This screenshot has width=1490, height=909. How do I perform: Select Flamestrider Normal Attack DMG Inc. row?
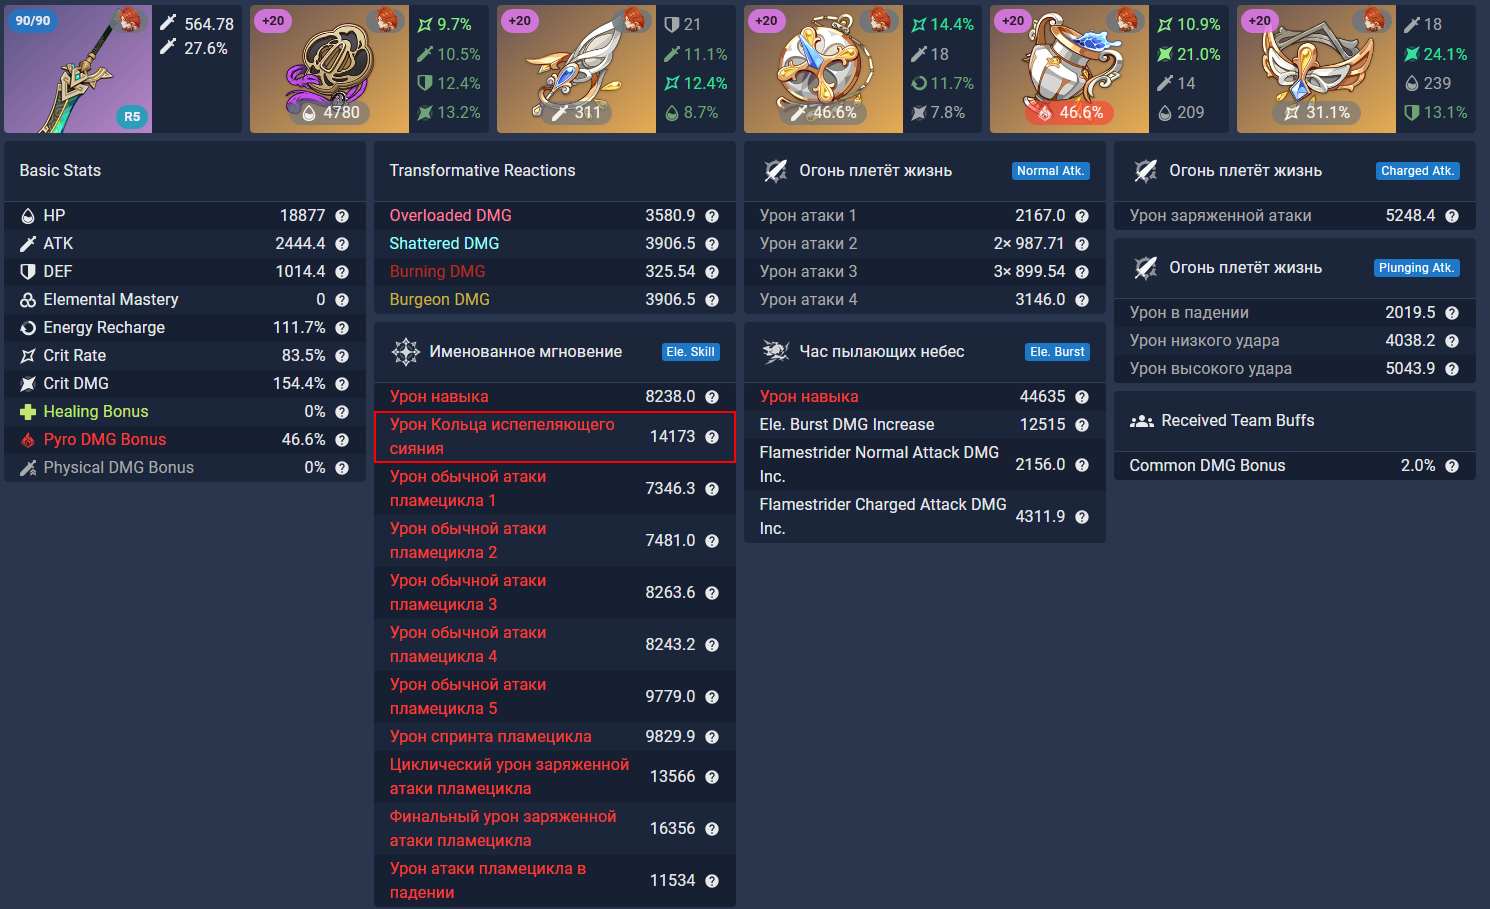click(925, 465)
